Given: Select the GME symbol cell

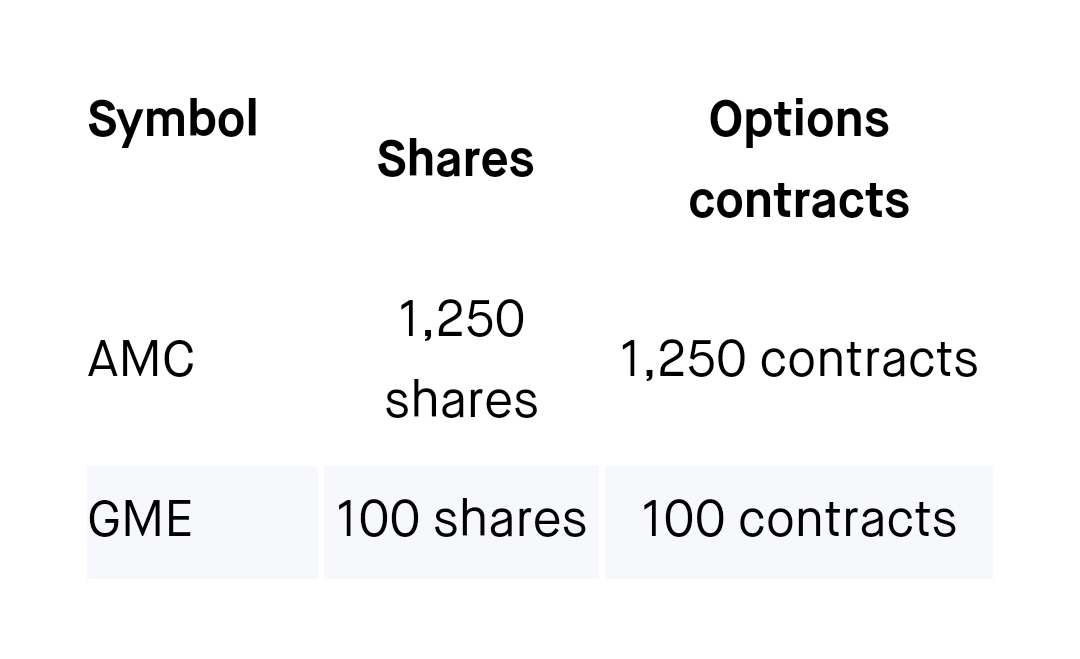Looking at the screenshot, I should tap(140, 519).
